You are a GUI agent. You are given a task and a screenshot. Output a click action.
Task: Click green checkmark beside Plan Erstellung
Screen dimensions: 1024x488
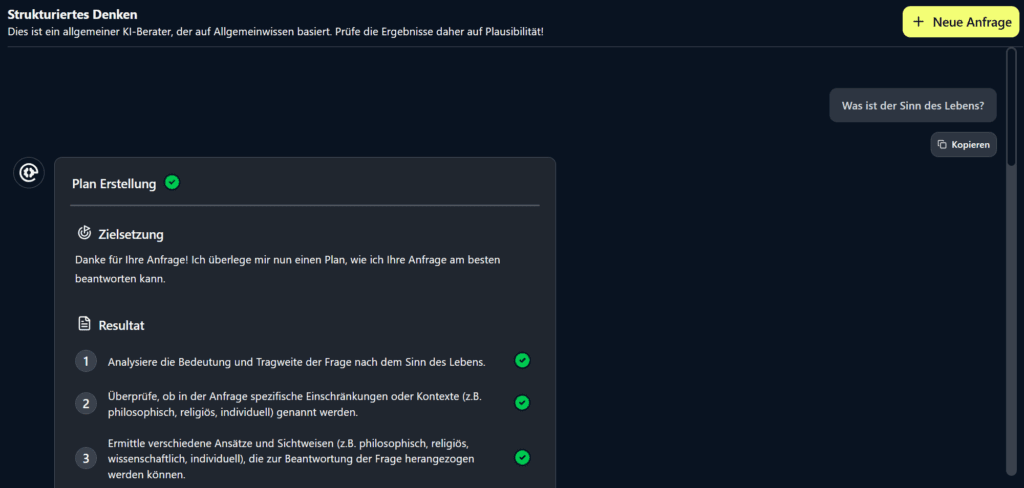click(172, 182)
